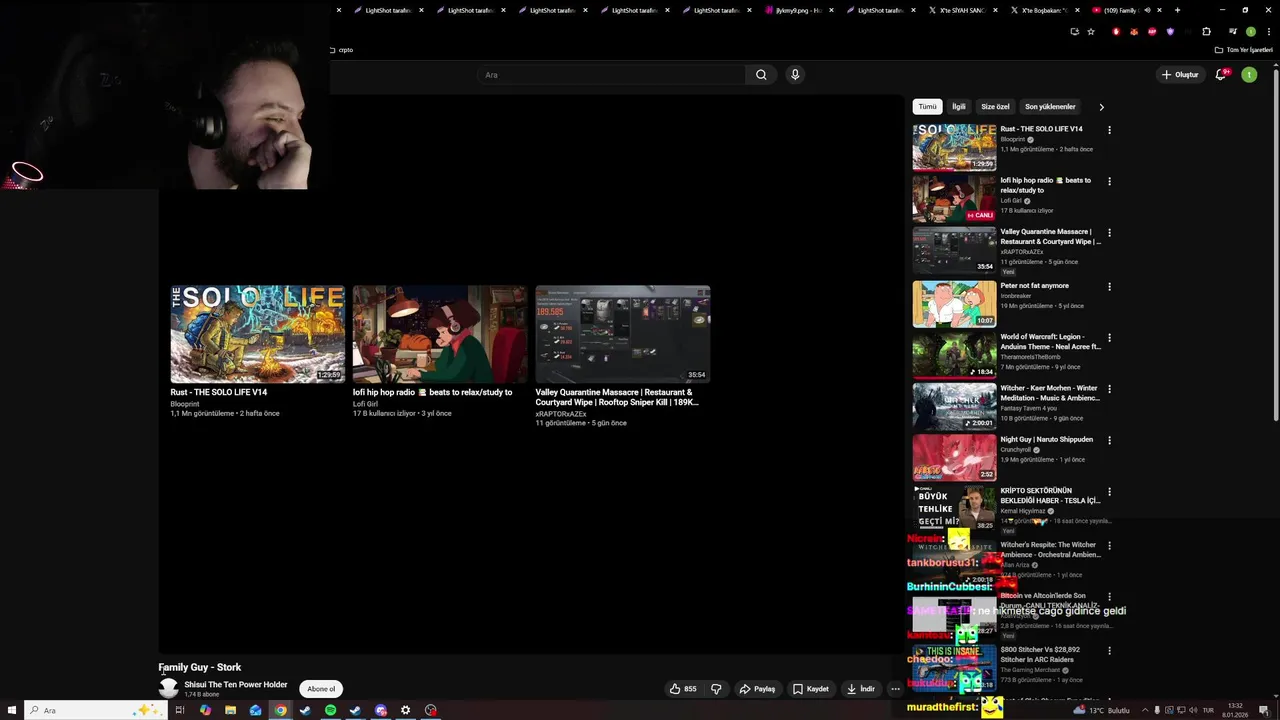The height and width of the screenshot is (720, 1280).
Task: Open Tüm Yer İşaretleri bookmarks folder
Action: (x=1244, y=50)
